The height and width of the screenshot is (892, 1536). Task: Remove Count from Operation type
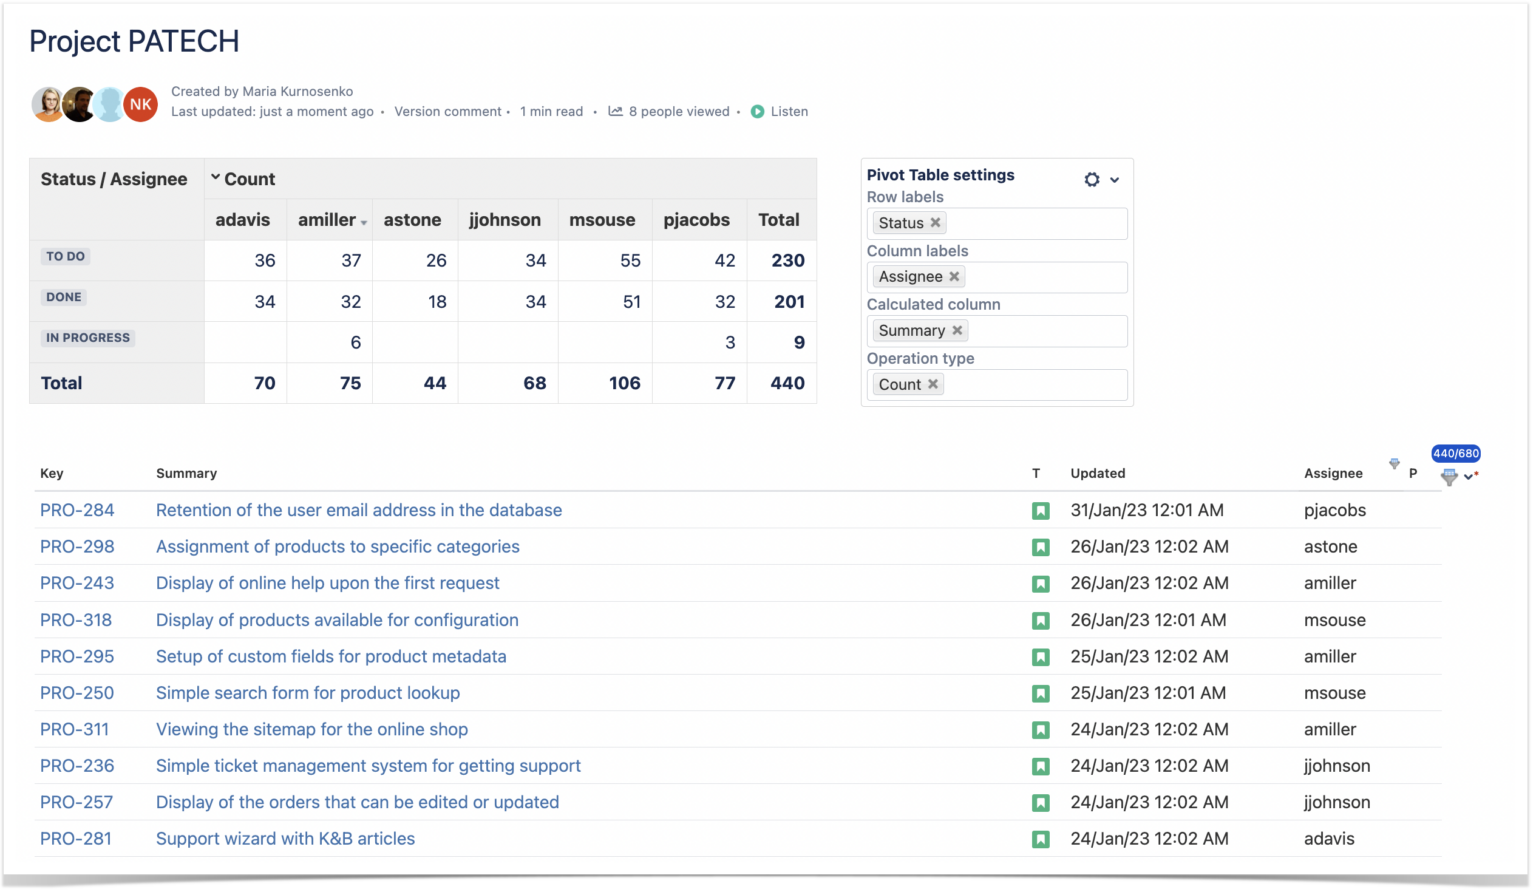(932, 383)
